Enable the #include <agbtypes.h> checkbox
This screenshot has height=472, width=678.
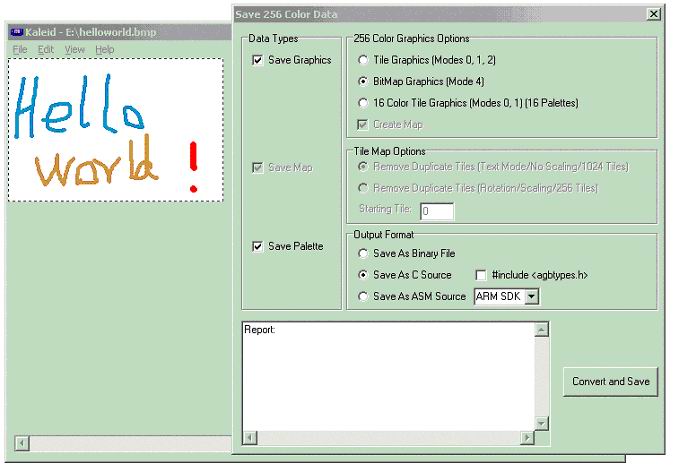(480, 275)
